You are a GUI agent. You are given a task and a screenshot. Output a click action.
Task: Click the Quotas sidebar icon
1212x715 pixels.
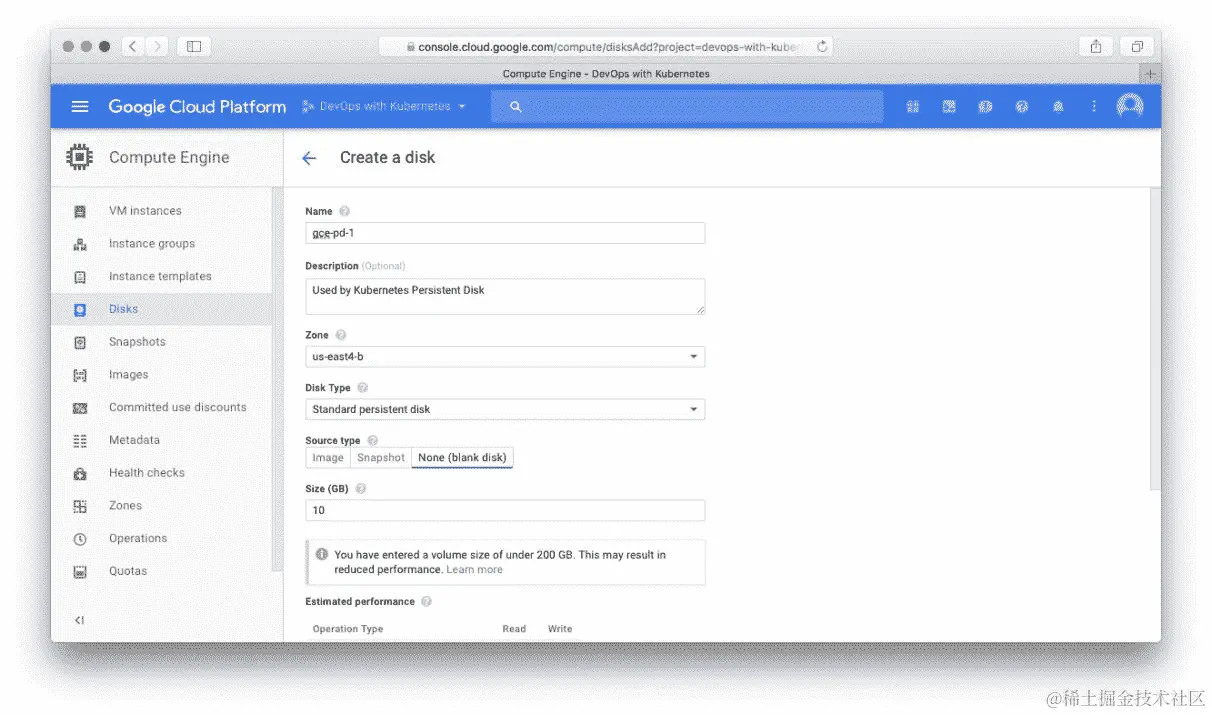pyautogui.click(x=80, y=572)
